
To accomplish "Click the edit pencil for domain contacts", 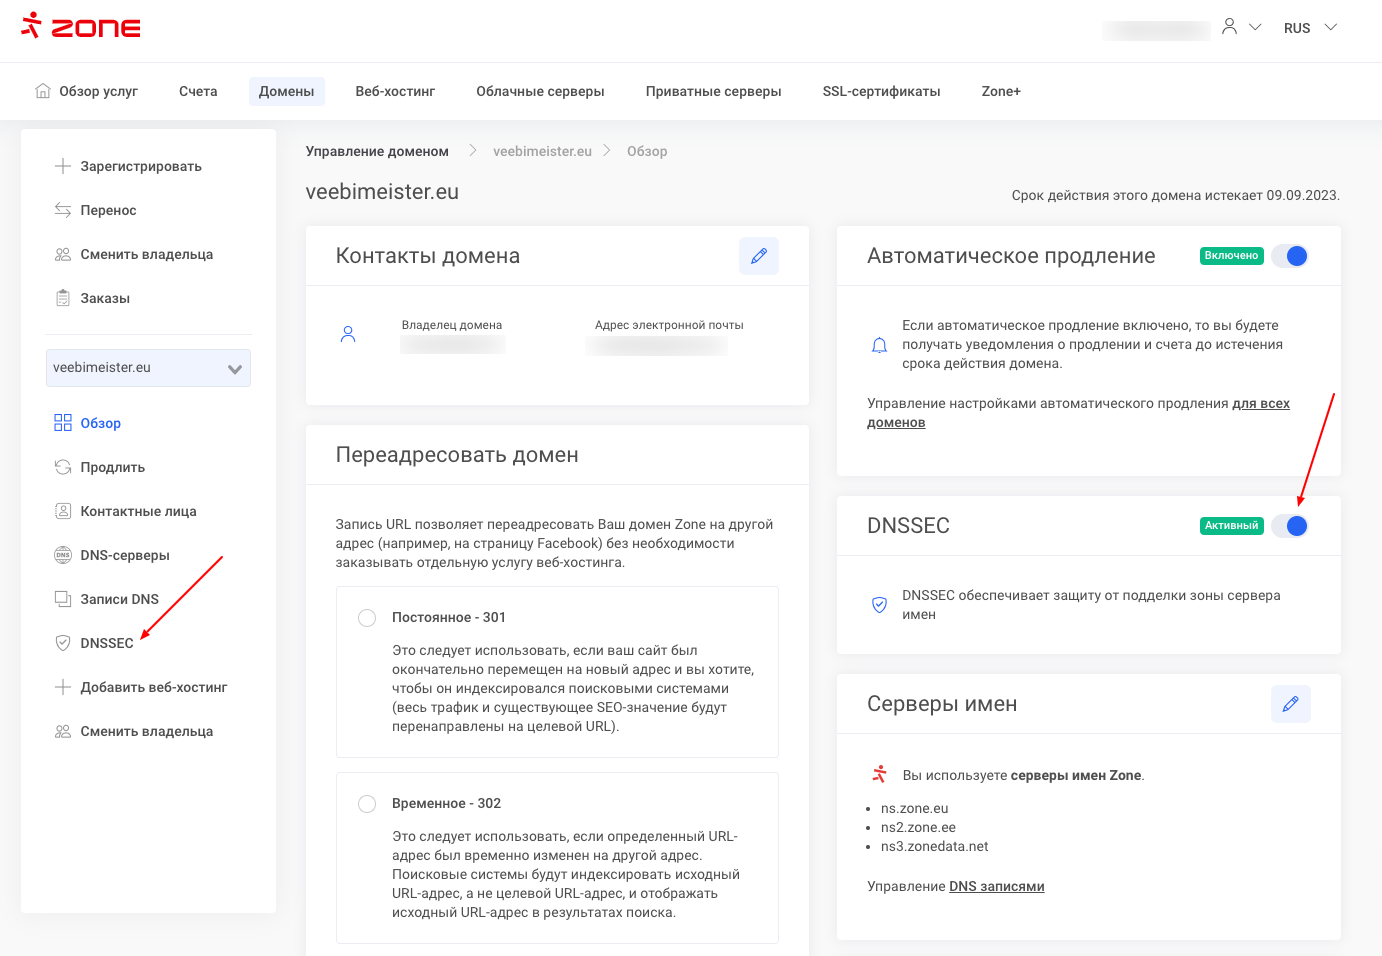I will [x=758, y=256].
